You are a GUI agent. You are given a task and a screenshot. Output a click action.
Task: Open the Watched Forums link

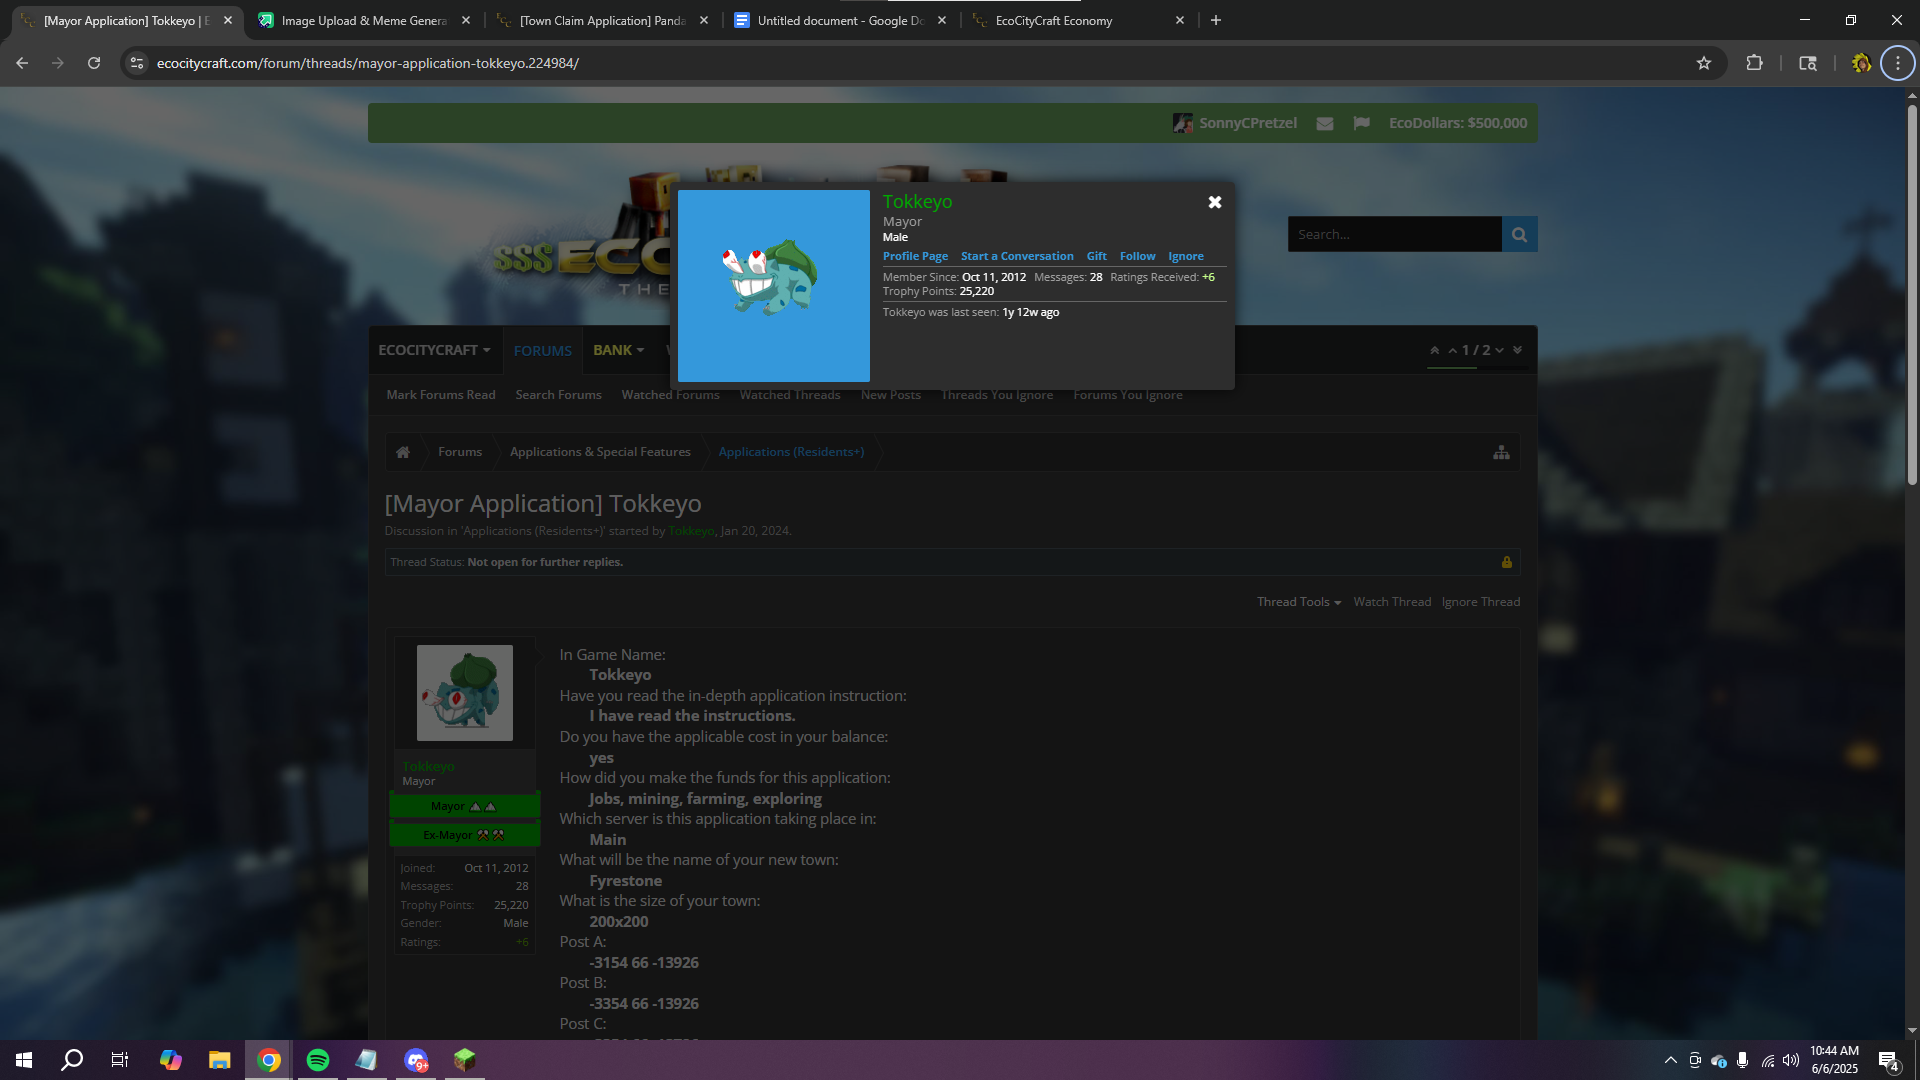coord(671,395)
